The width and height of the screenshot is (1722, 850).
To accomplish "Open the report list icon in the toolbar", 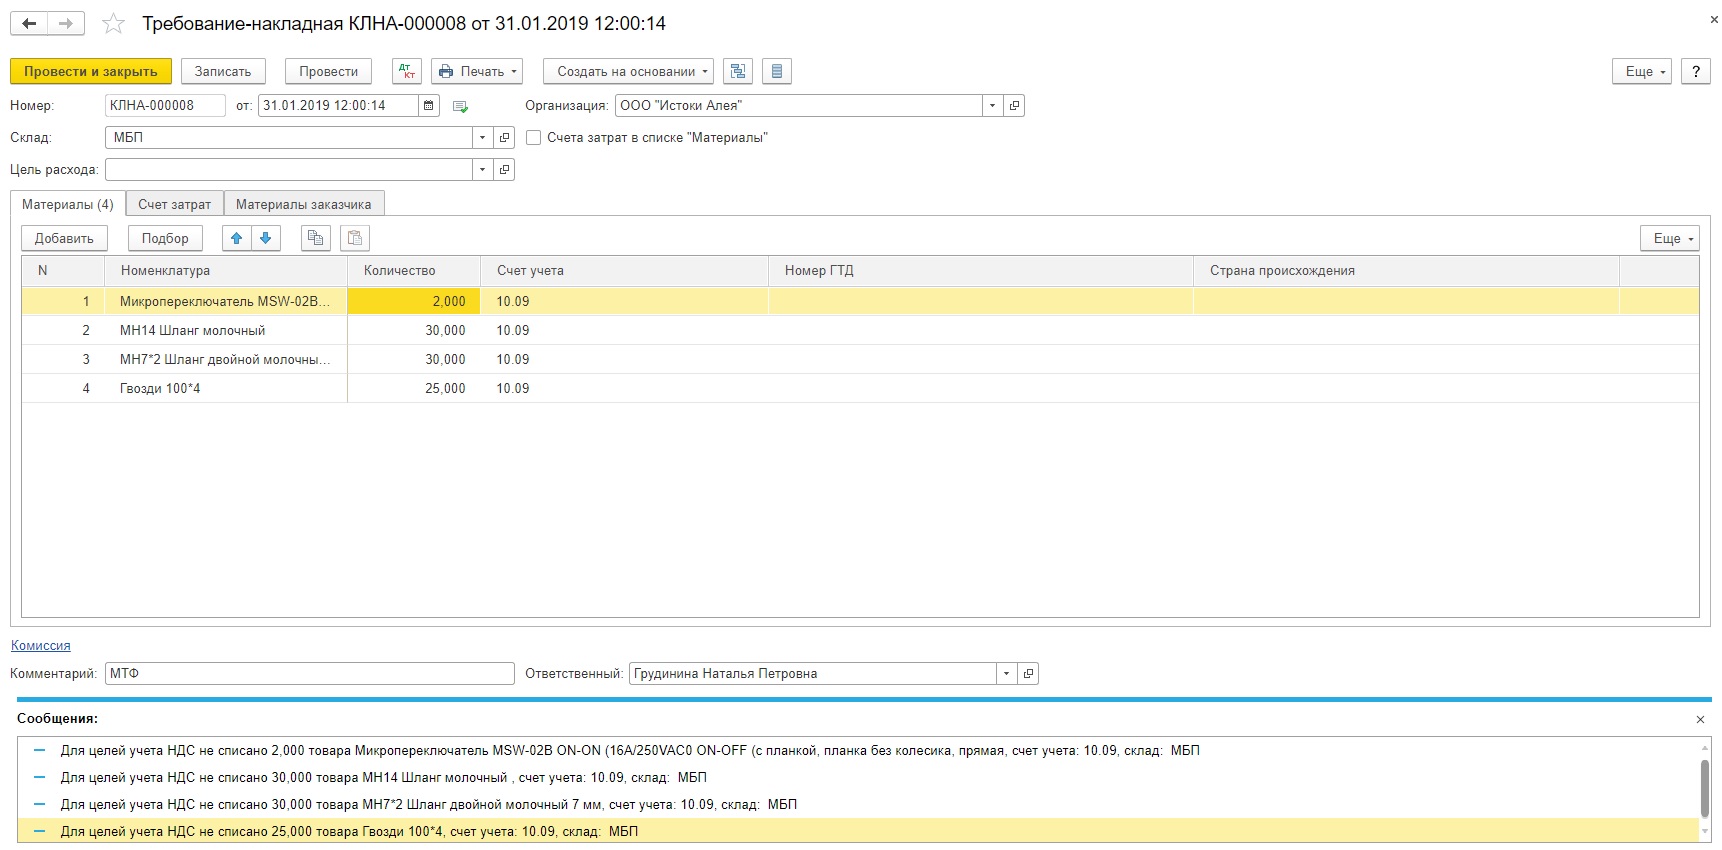I will click(x=777, y=71).
